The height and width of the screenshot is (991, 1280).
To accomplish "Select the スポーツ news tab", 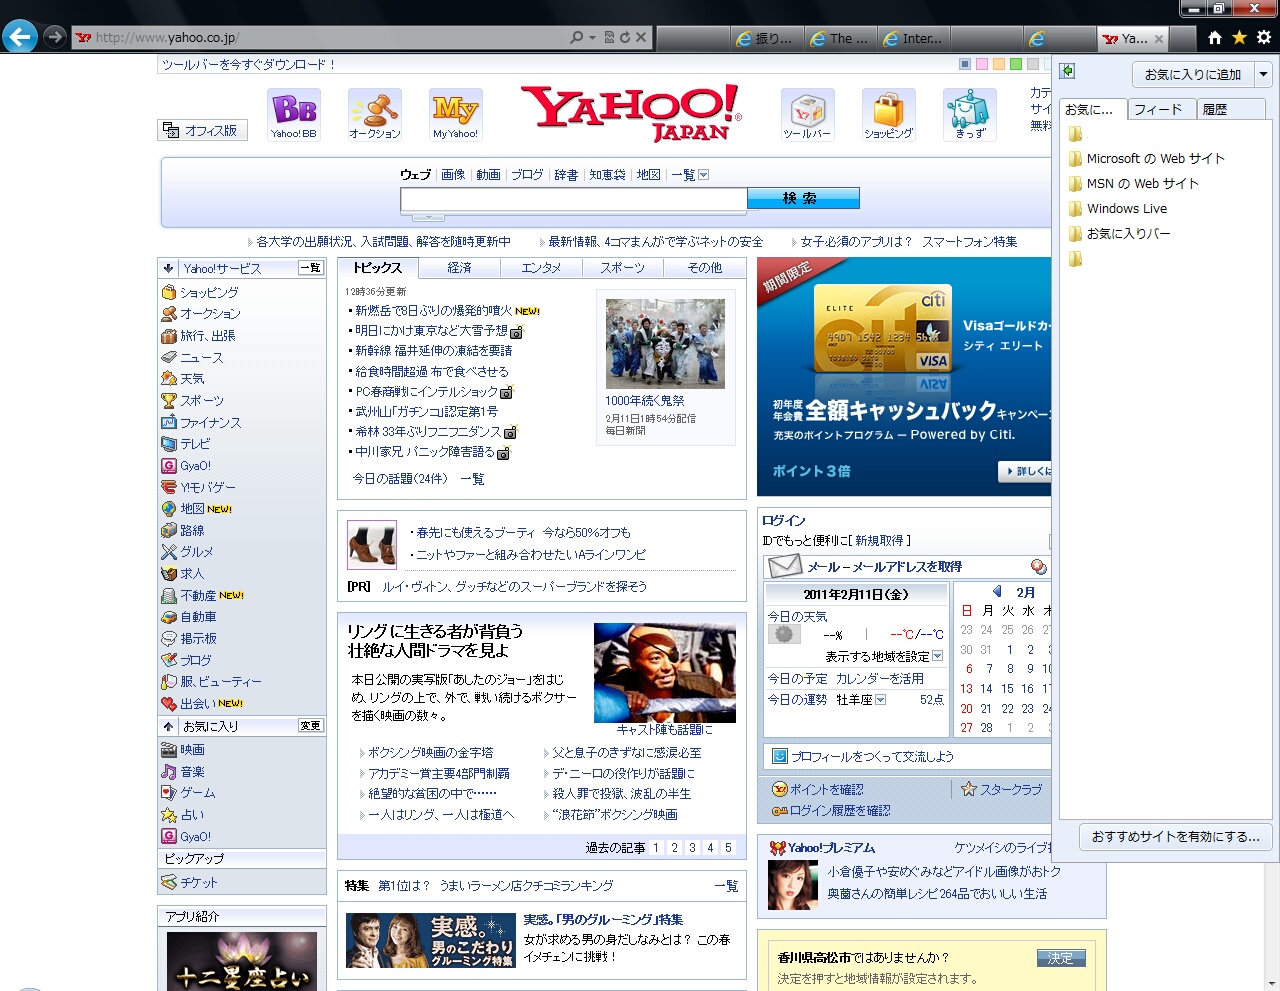I will 623,268.
